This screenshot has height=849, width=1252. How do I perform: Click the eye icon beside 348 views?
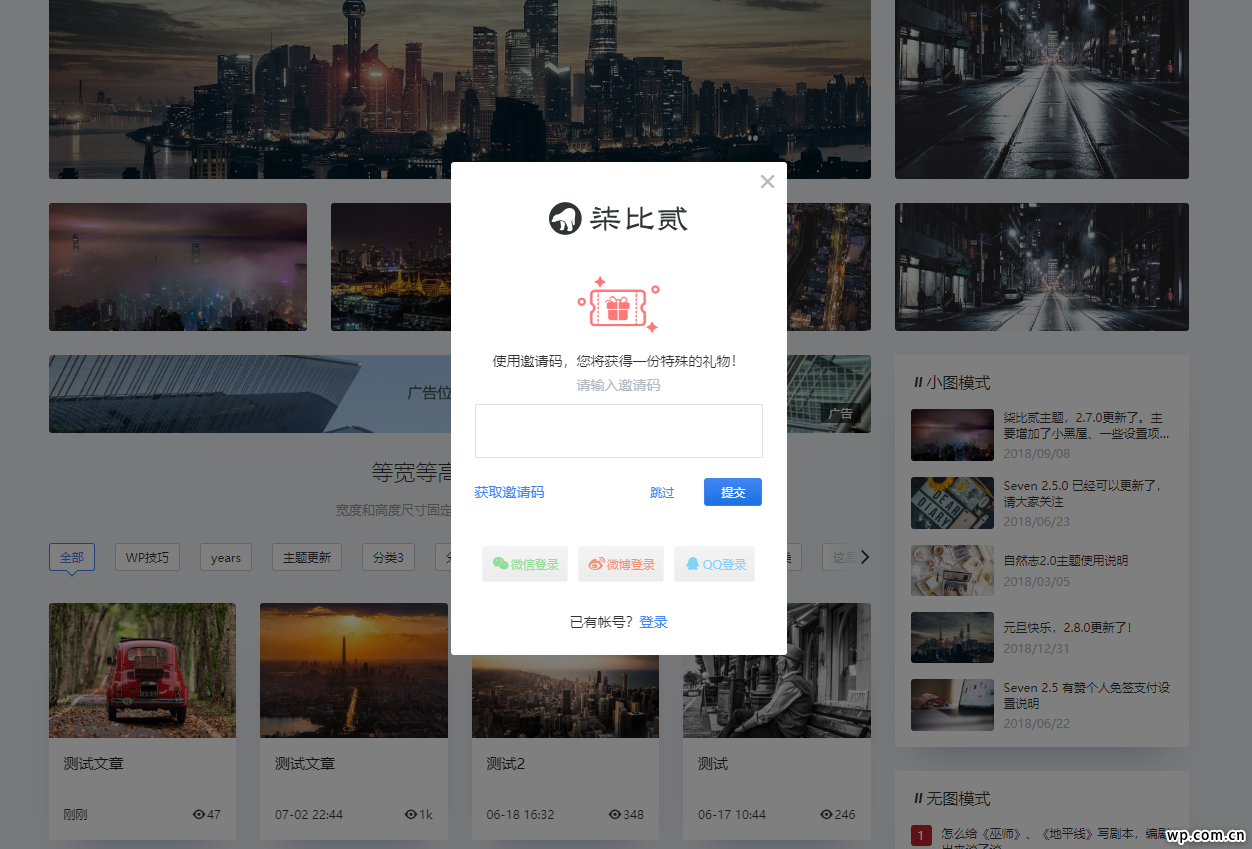[615, 815]
